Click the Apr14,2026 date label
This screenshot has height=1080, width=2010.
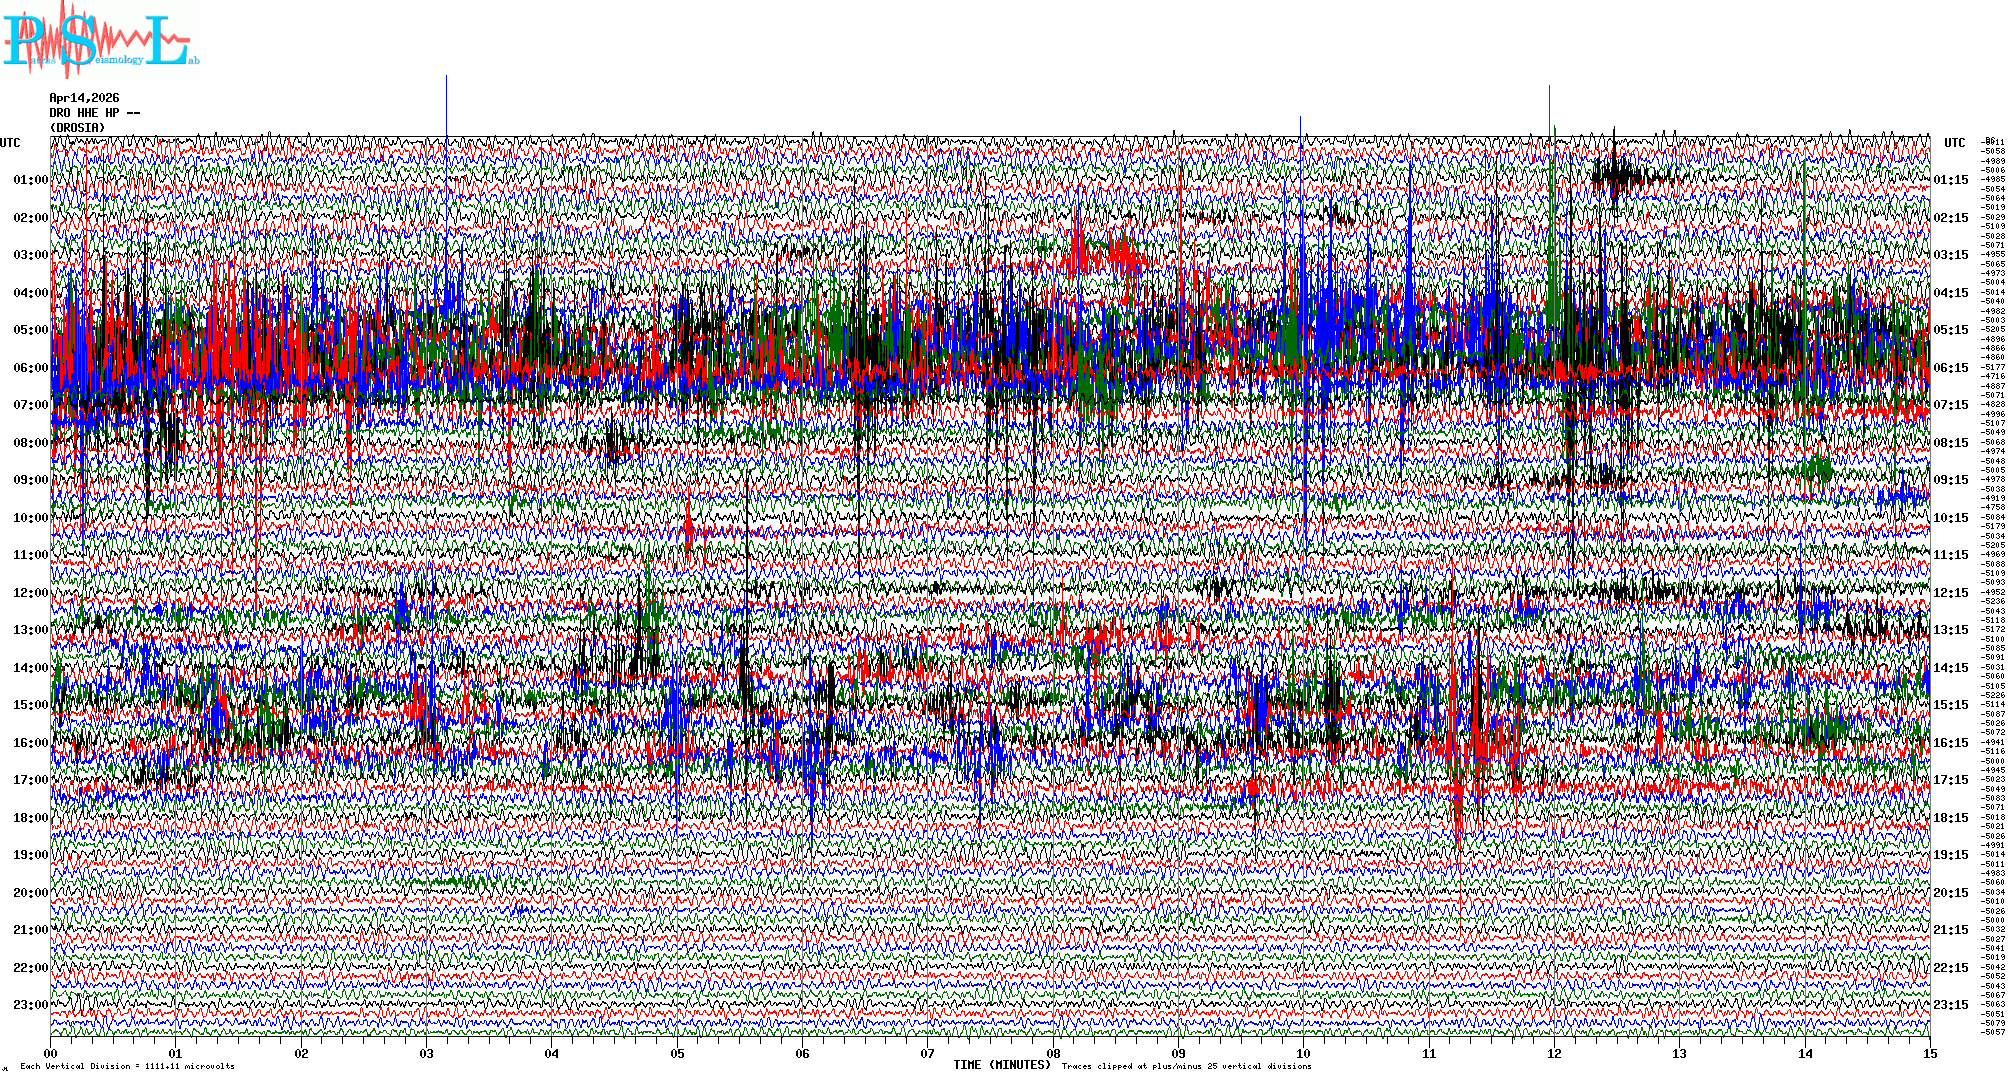pos(84,98)
